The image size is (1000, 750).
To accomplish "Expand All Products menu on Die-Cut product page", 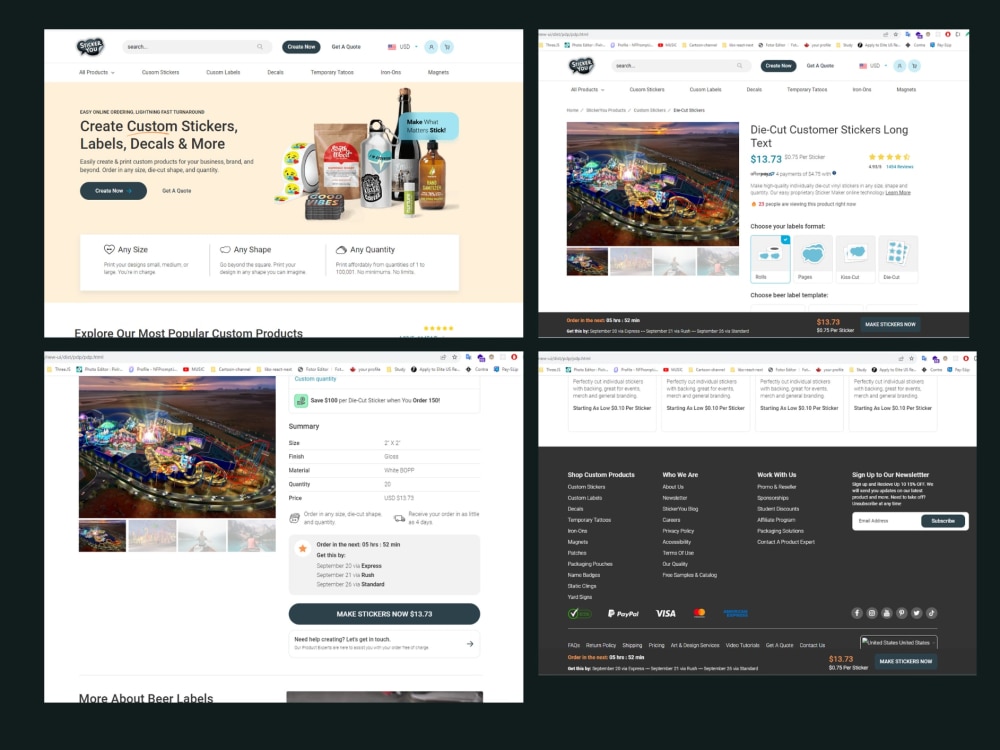I will 587,89.
